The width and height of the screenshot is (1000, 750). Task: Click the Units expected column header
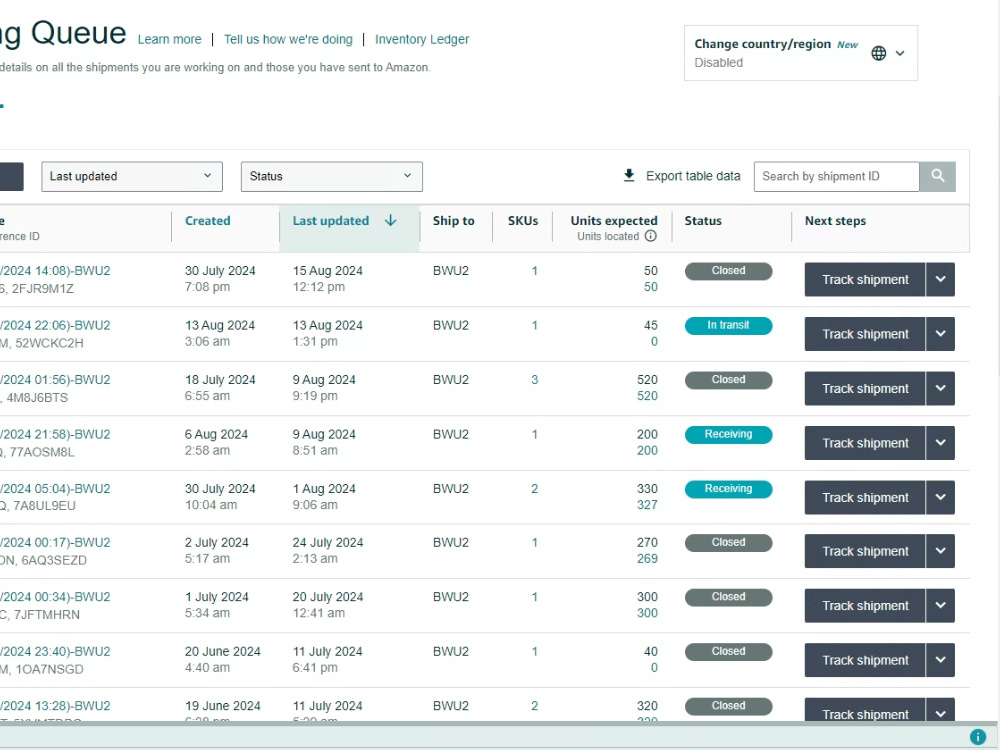(x=614, y=221)
